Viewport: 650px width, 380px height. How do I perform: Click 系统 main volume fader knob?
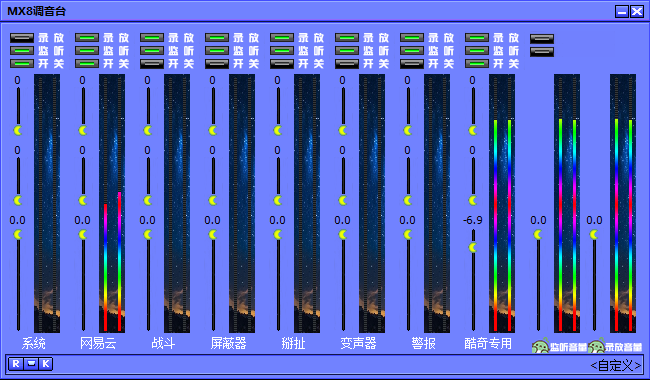click(18, 235)
